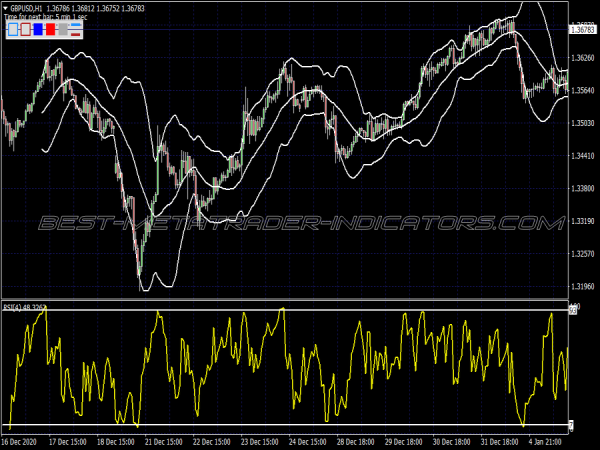Viewport: 600px width, 450px height.
Task: Click the red-outlined rectangle button
Action: click(x=26, y=29)
